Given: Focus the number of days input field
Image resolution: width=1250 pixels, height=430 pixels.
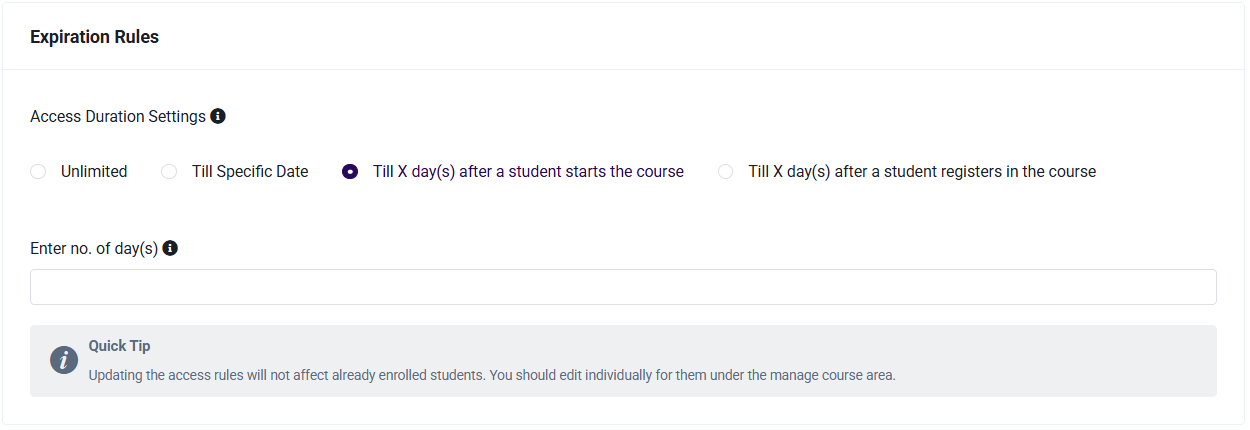Looking at the screenshot, I should click(x=623, y=287).
